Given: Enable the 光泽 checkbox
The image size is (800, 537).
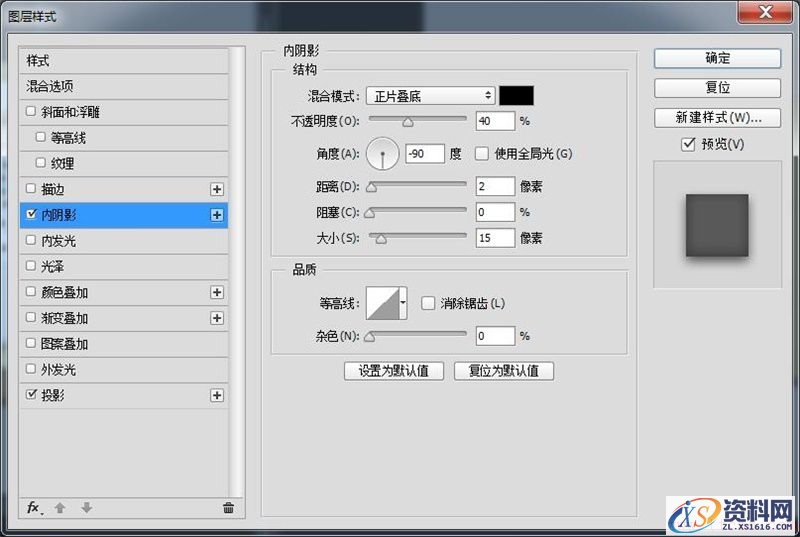Looking at the screenshot, I should (x=31, y=266).
